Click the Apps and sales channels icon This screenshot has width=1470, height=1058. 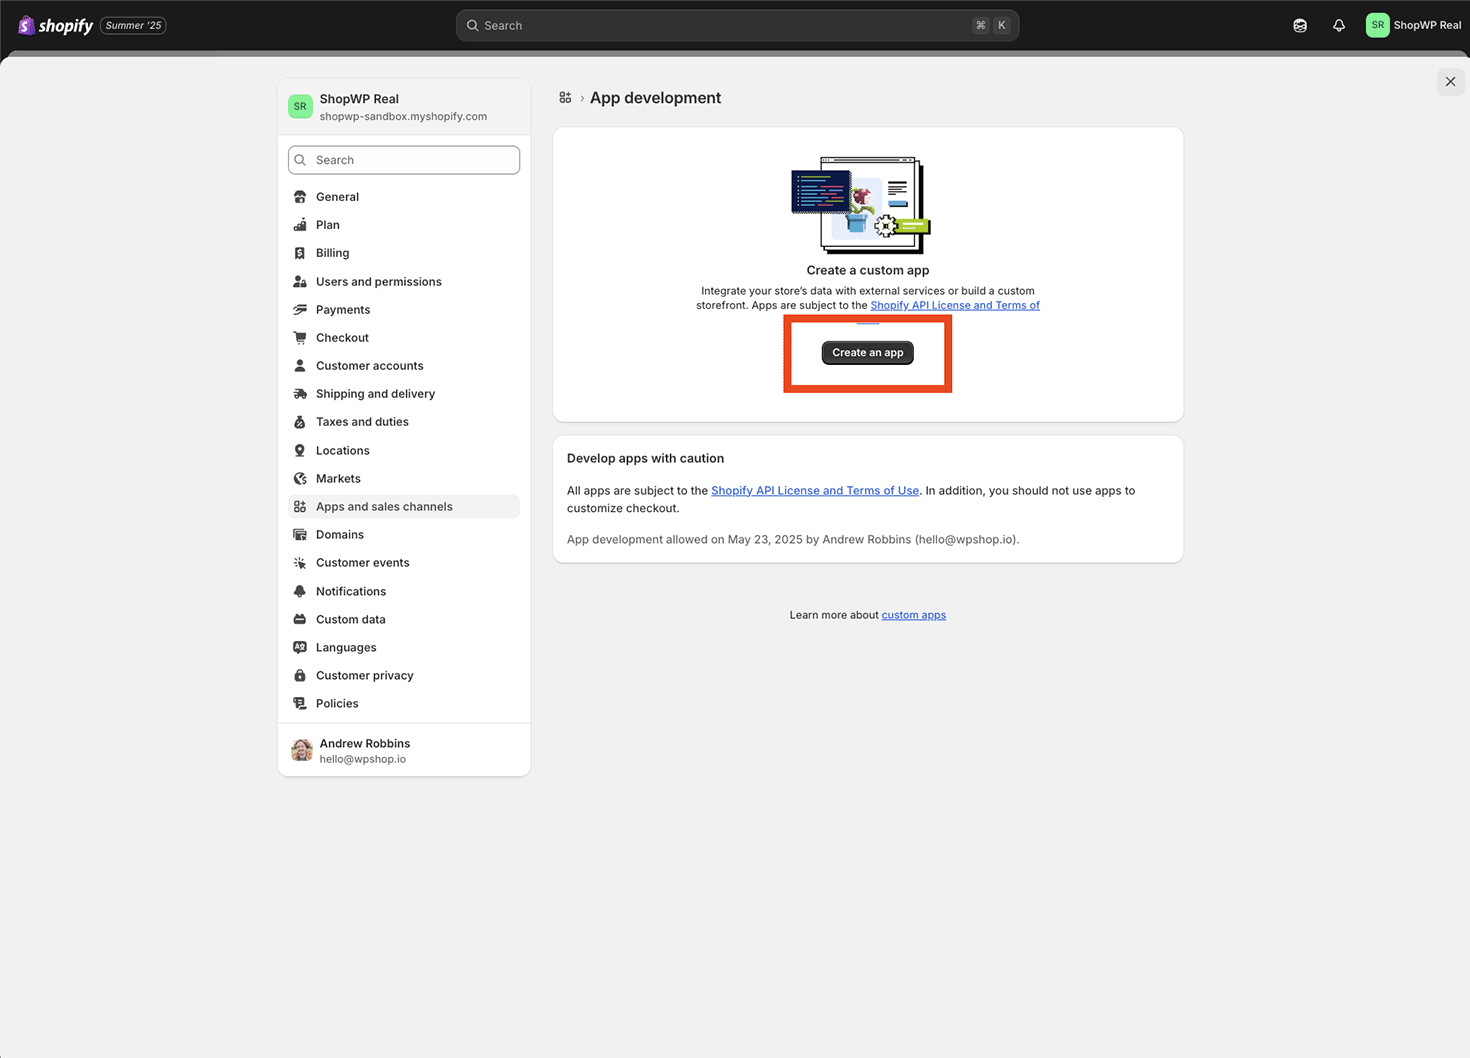pos(300,507)
